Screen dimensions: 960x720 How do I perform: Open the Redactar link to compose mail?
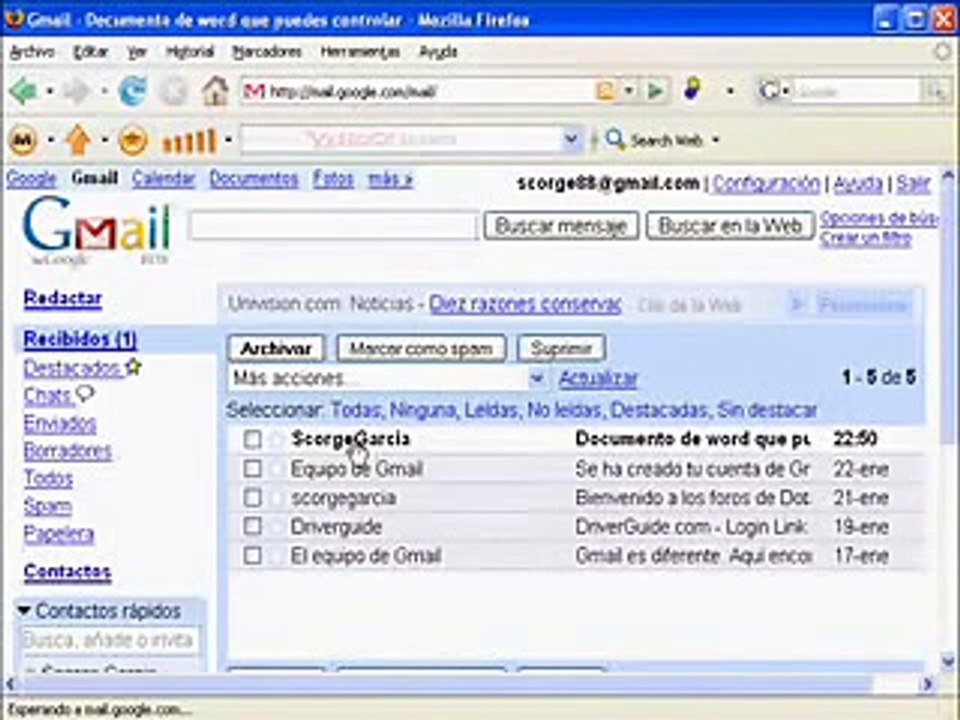pyautogui.click(x=62, y=299)
